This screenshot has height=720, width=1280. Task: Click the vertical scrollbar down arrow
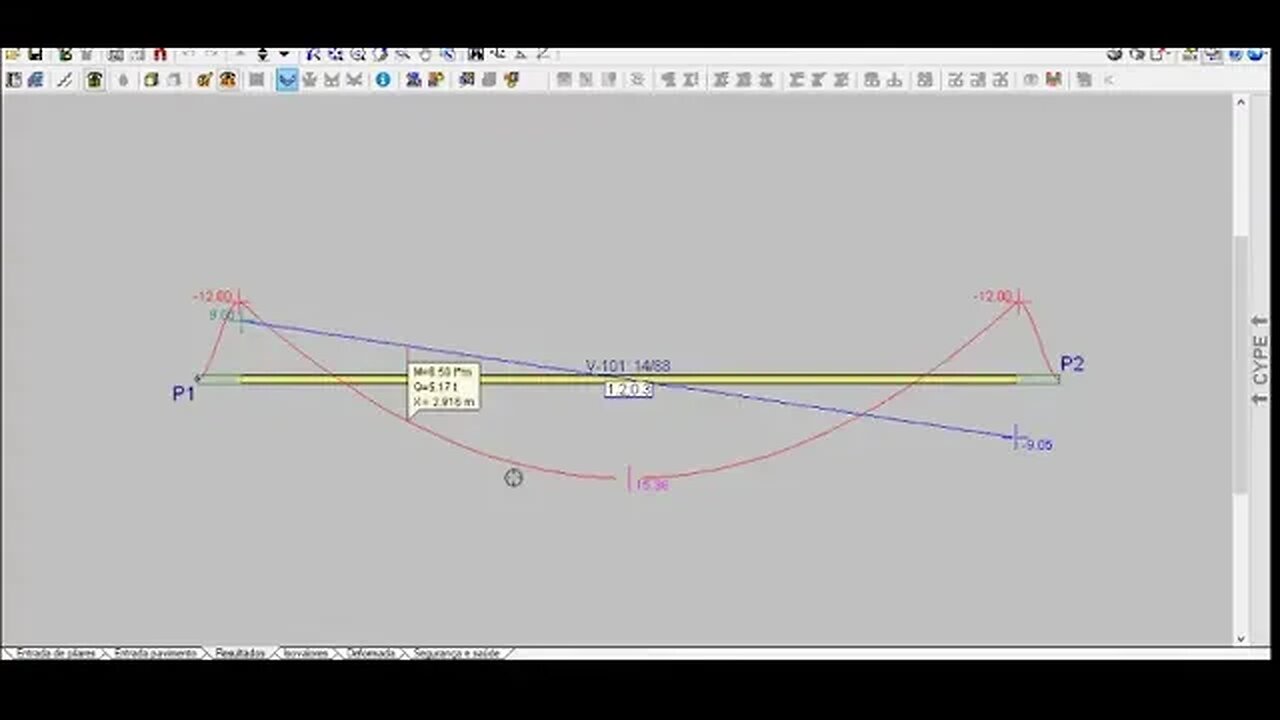tap(1241, 639)
